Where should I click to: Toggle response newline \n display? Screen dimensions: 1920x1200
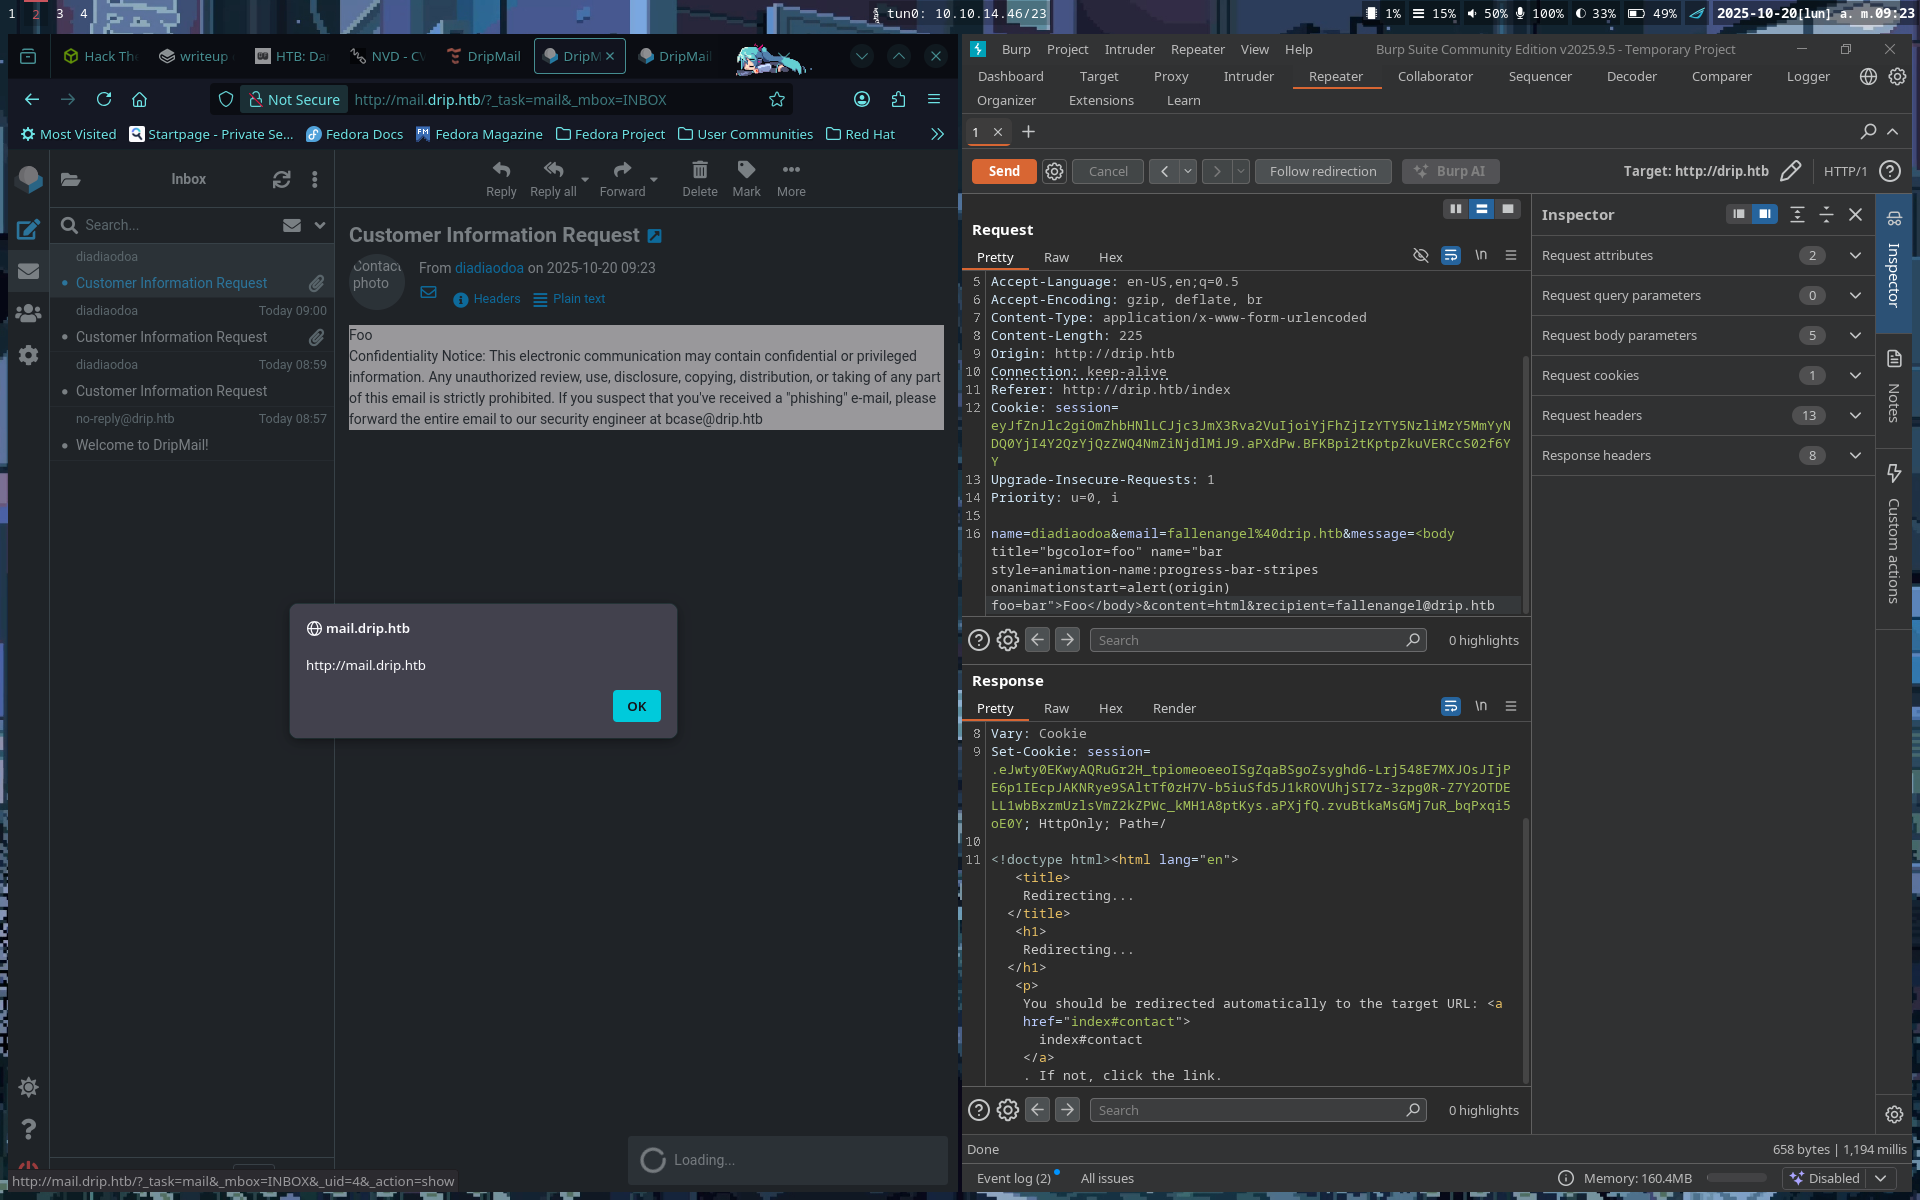pos(1481,706)
